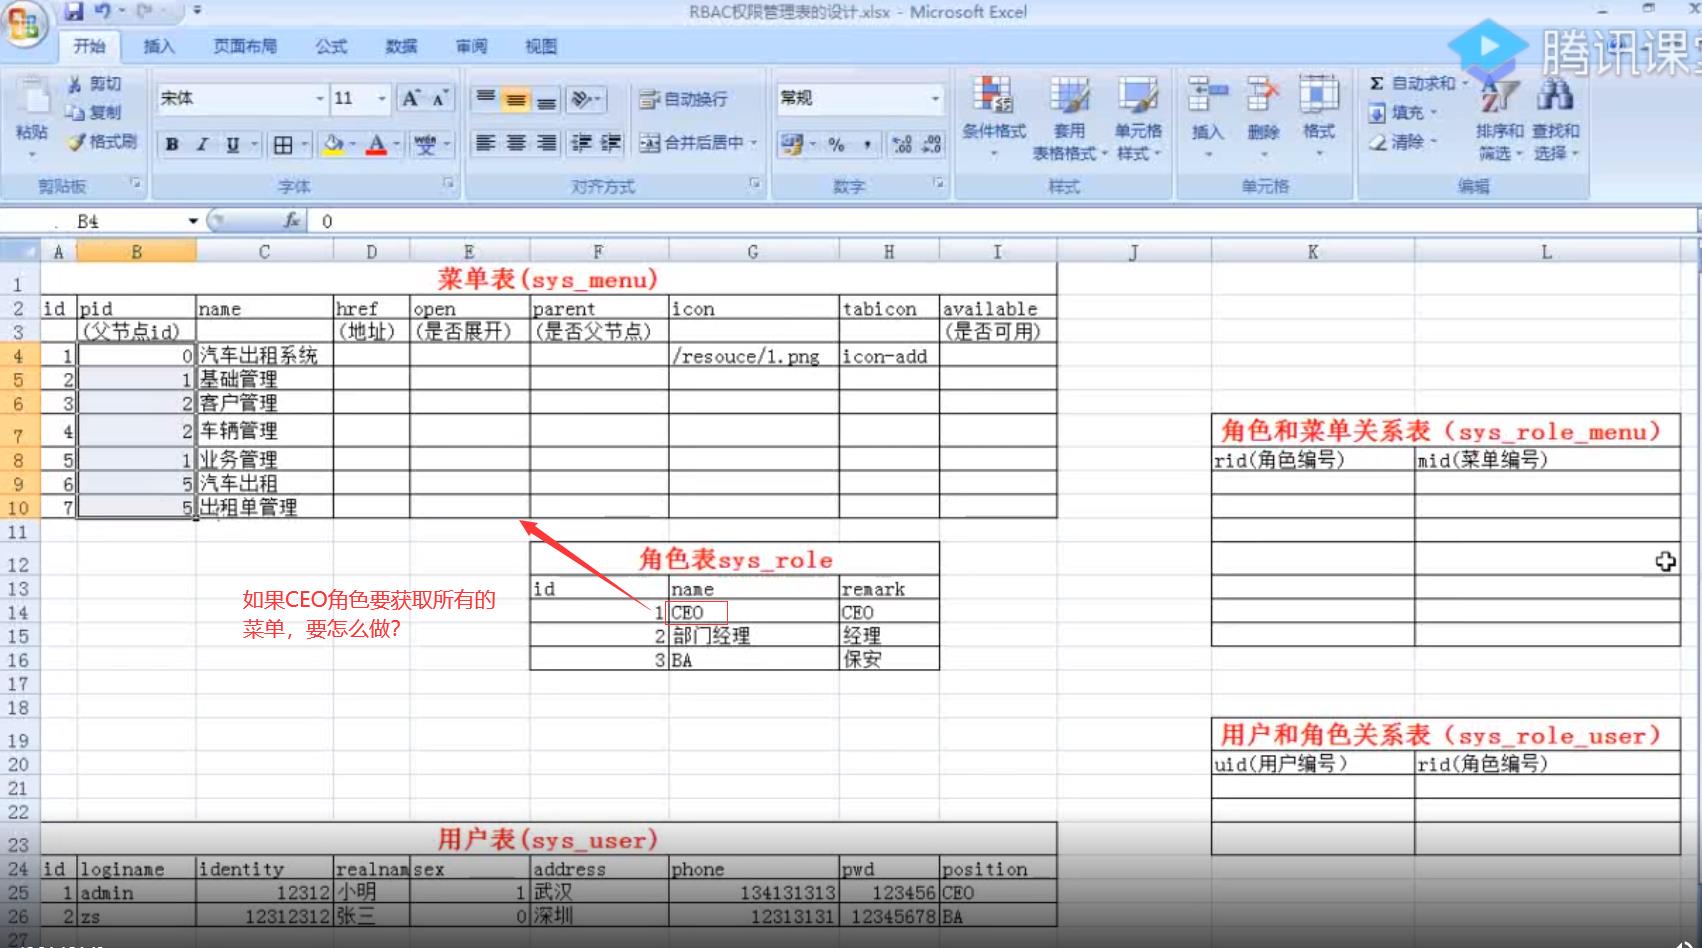Open 查找和选择 find and select
The height and width of the screenshot is (948, 1702).
(1555, 118)
